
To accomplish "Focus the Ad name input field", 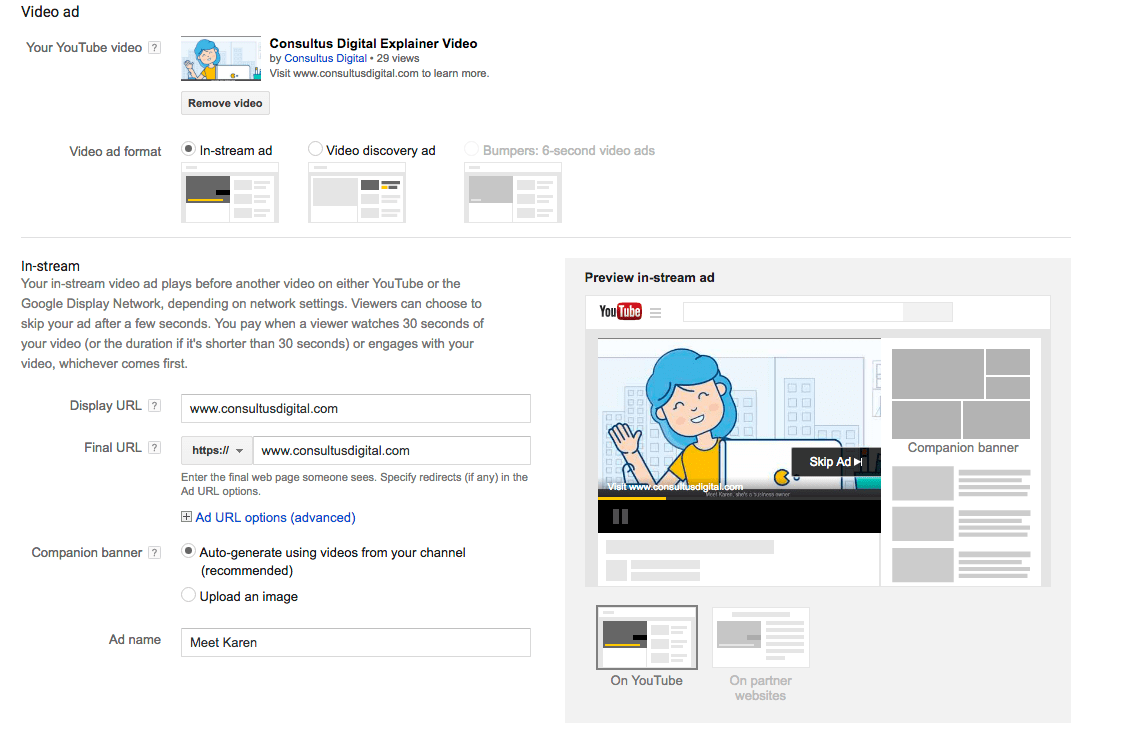I will (x=355, y=642).
